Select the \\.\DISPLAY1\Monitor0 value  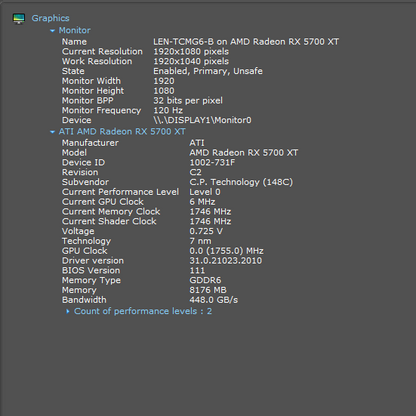coord(202,120)
